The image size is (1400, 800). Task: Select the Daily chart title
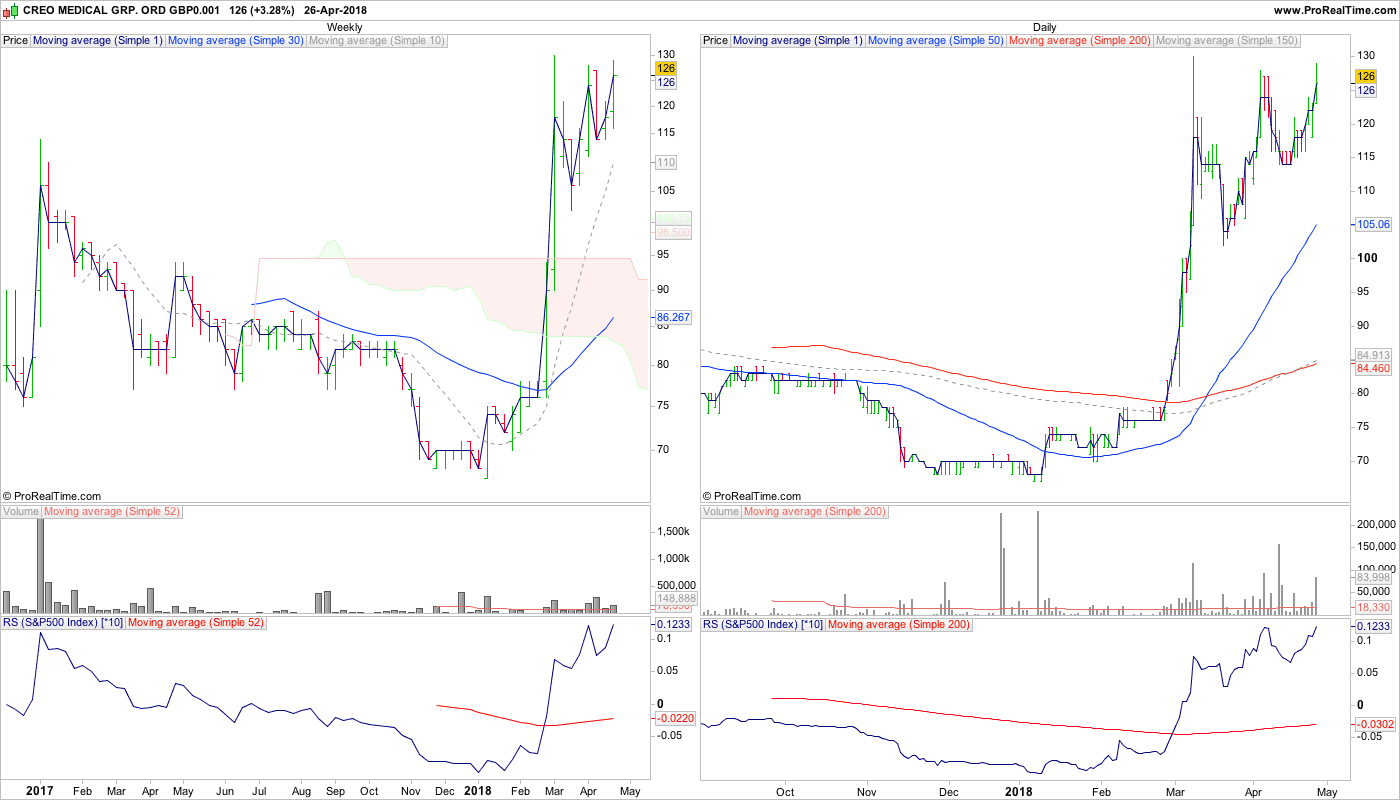click(1045, 27)
